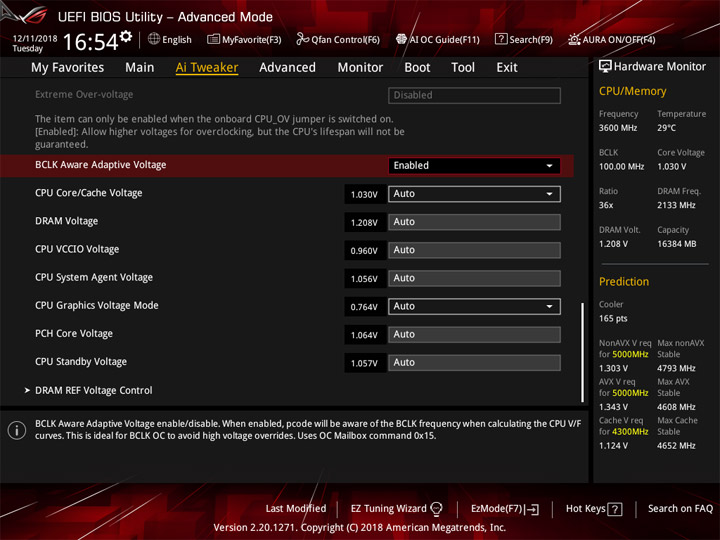720x540 pixels.
Task: Click the 1.030V CPU Core/Cache value
Action: [x=364, y=194]
